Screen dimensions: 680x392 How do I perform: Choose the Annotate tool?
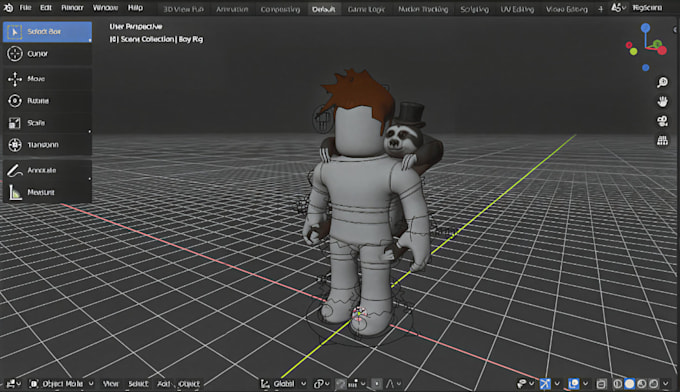pos(47,170)
